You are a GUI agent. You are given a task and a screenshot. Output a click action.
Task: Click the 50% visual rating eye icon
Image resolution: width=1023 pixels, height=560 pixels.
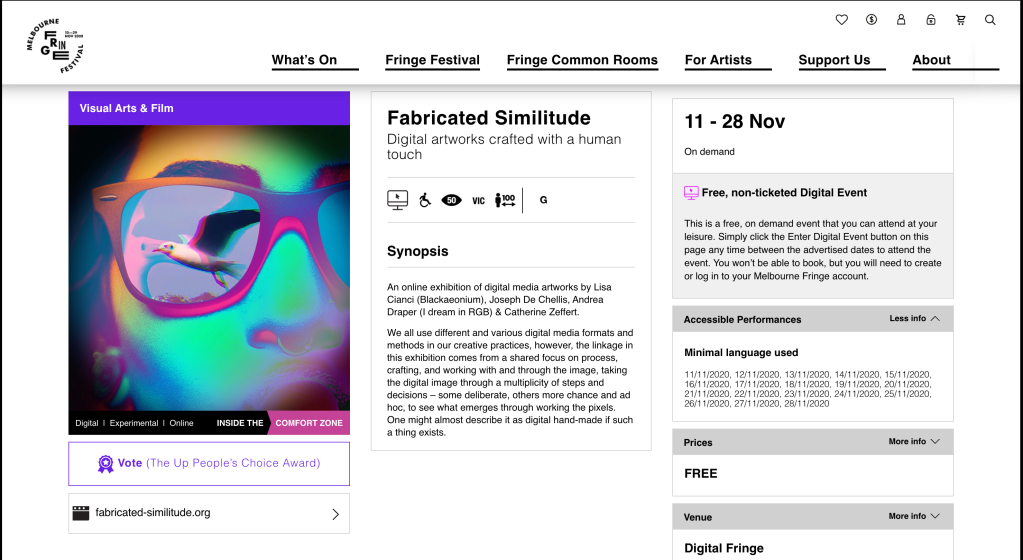click(x=451, y=200)
